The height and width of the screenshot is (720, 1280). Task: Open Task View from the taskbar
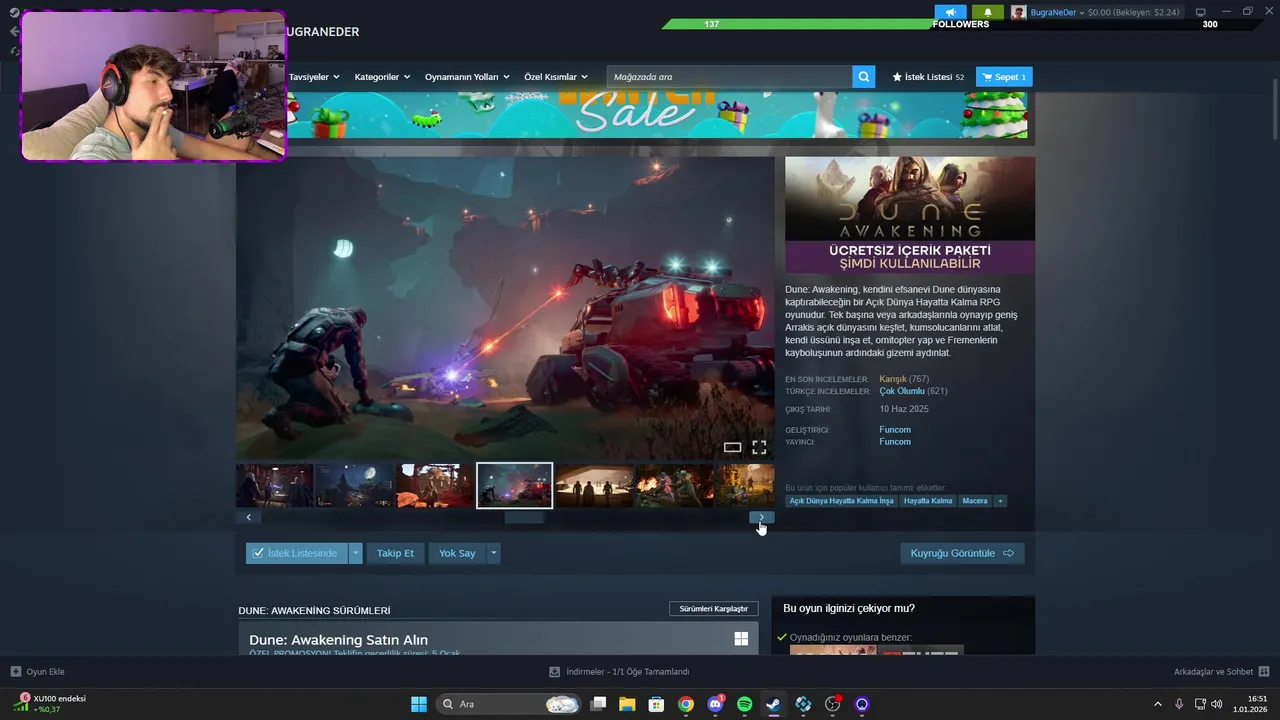point(598,704)
